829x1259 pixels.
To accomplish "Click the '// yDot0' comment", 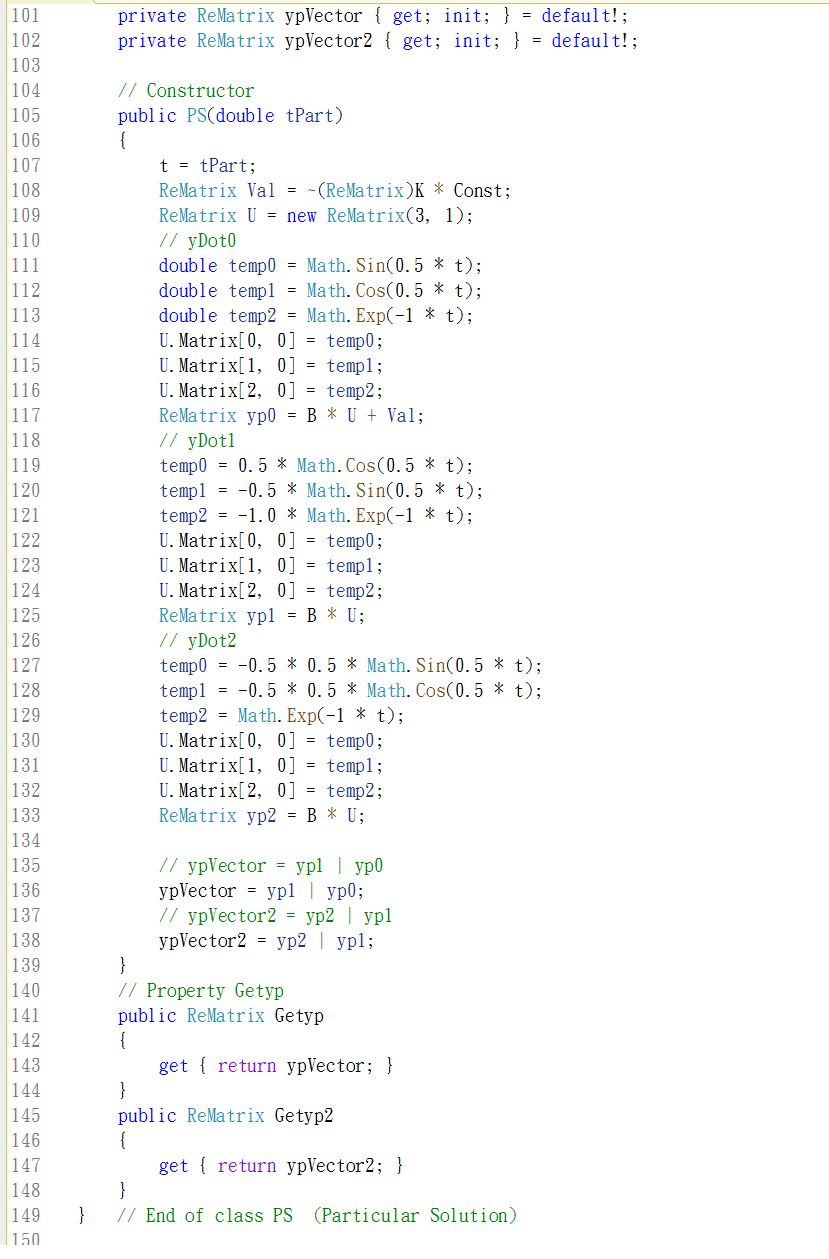I will (198, 241).
